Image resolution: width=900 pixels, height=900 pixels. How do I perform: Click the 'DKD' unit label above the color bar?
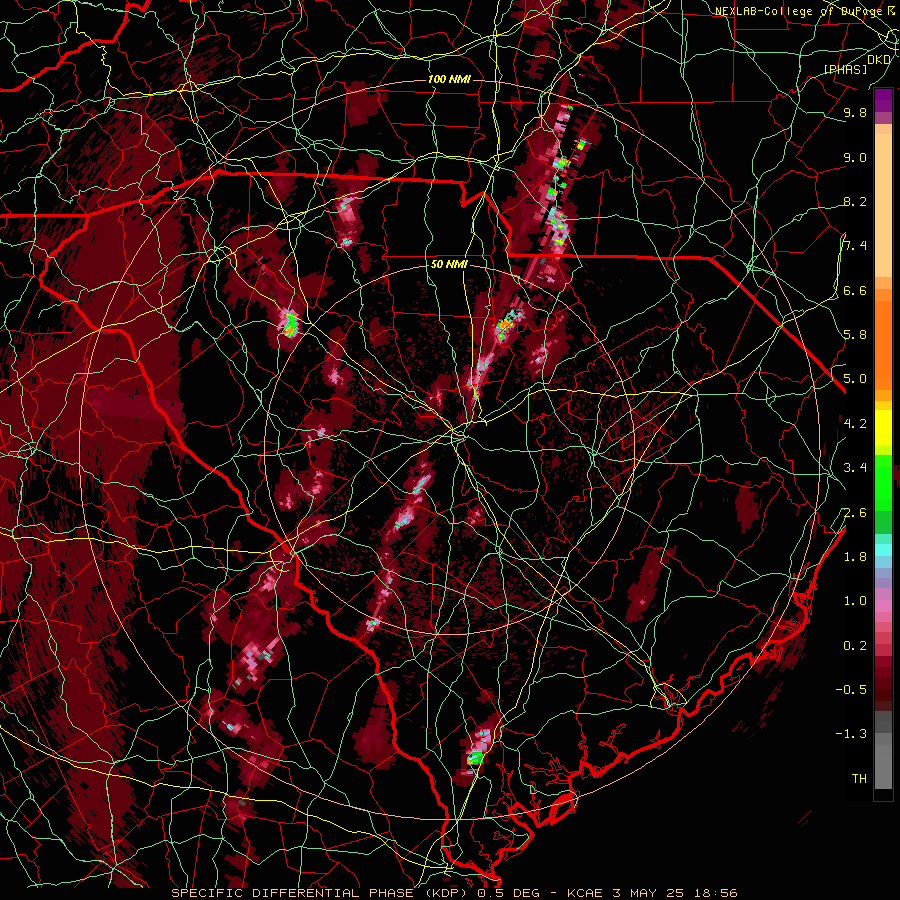point(879,60)
